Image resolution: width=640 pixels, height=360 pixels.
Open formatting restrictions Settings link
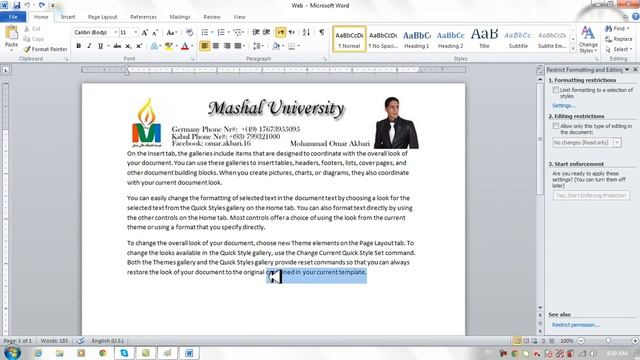tap(564, 106)
